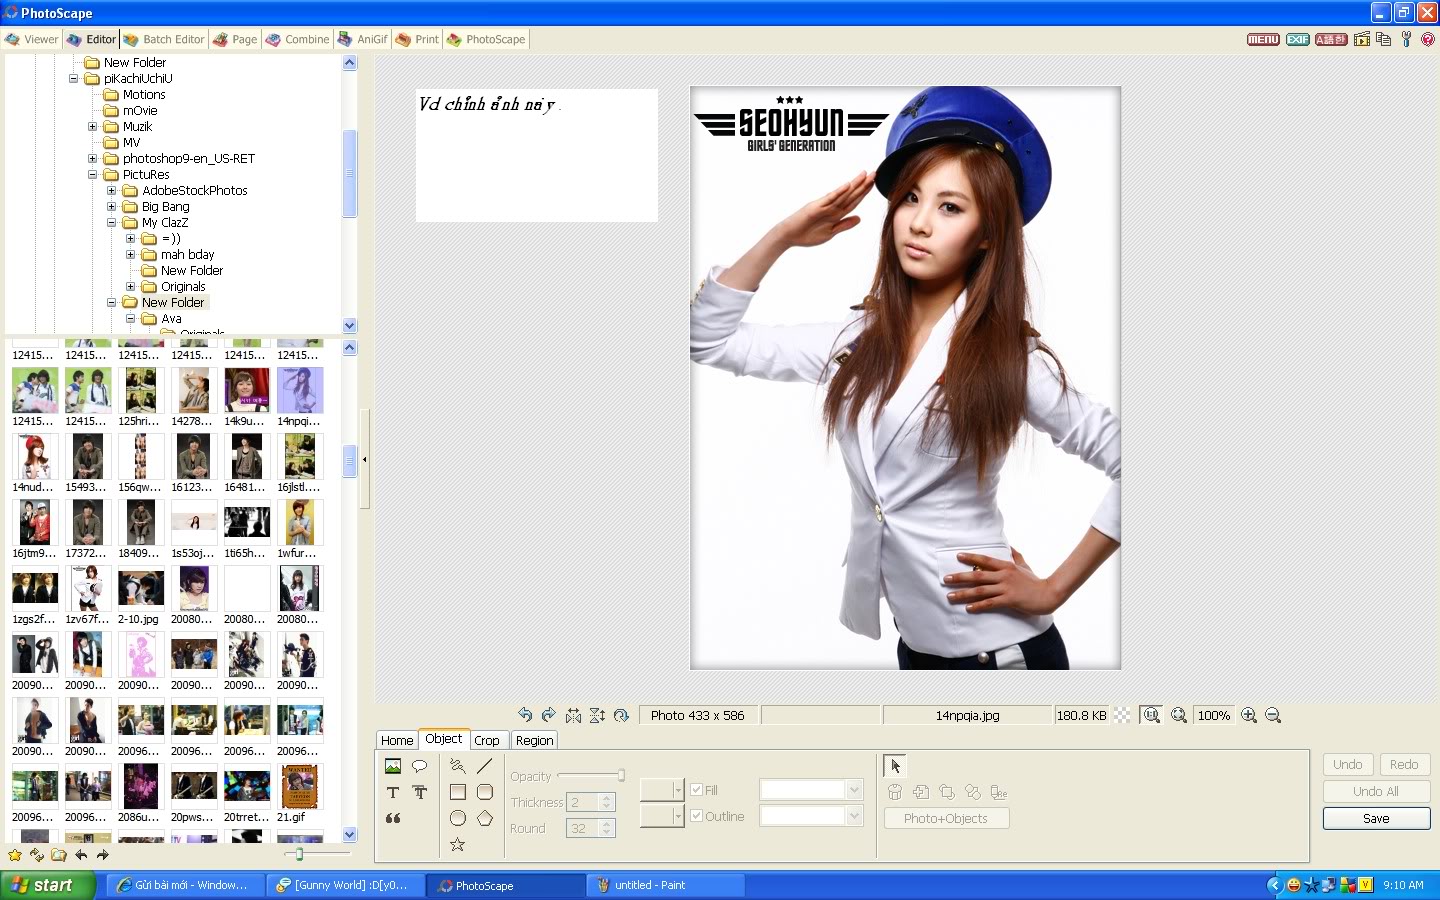Toggle the Fill checkbox

click(x=697, y=790)
